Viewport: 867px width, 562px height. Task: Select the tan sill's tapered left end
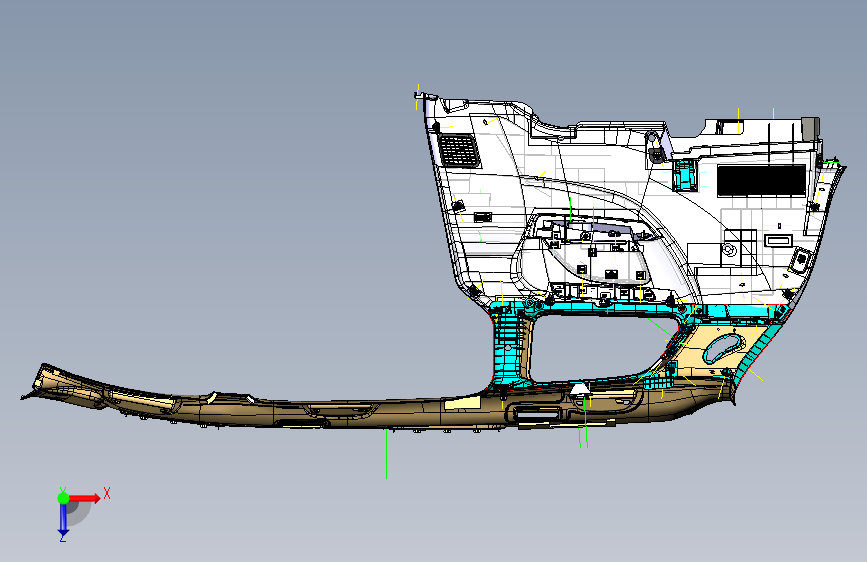pyautogui.click(x=61, y=386)
